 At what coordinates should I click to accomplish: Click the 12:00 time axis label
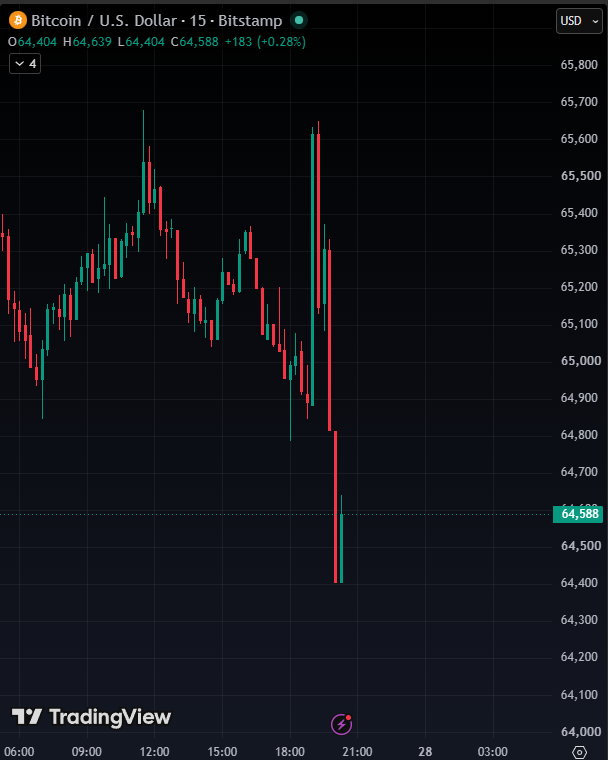(x=155, y=752)
